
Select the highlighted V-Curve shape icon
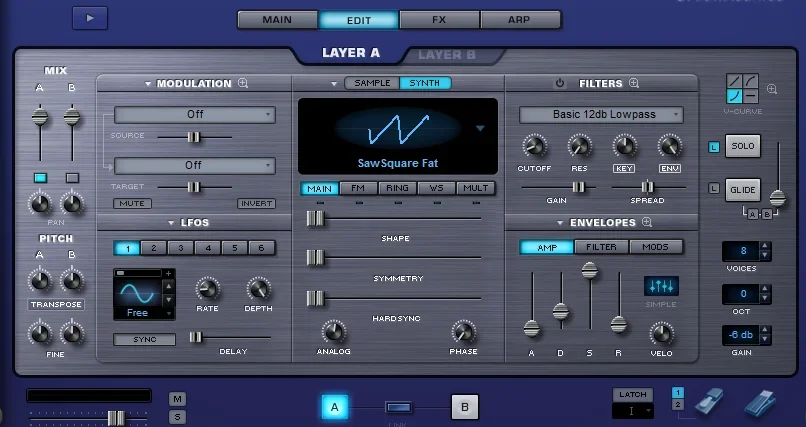(x=735, y=96)
